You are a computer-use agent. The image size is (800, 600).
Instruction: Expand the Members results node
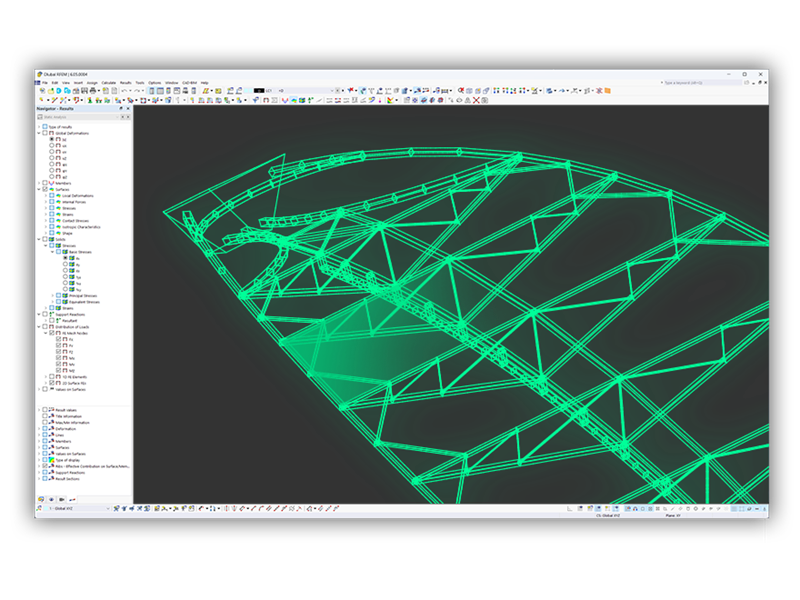pyautogui.click(x=39, y=183)
